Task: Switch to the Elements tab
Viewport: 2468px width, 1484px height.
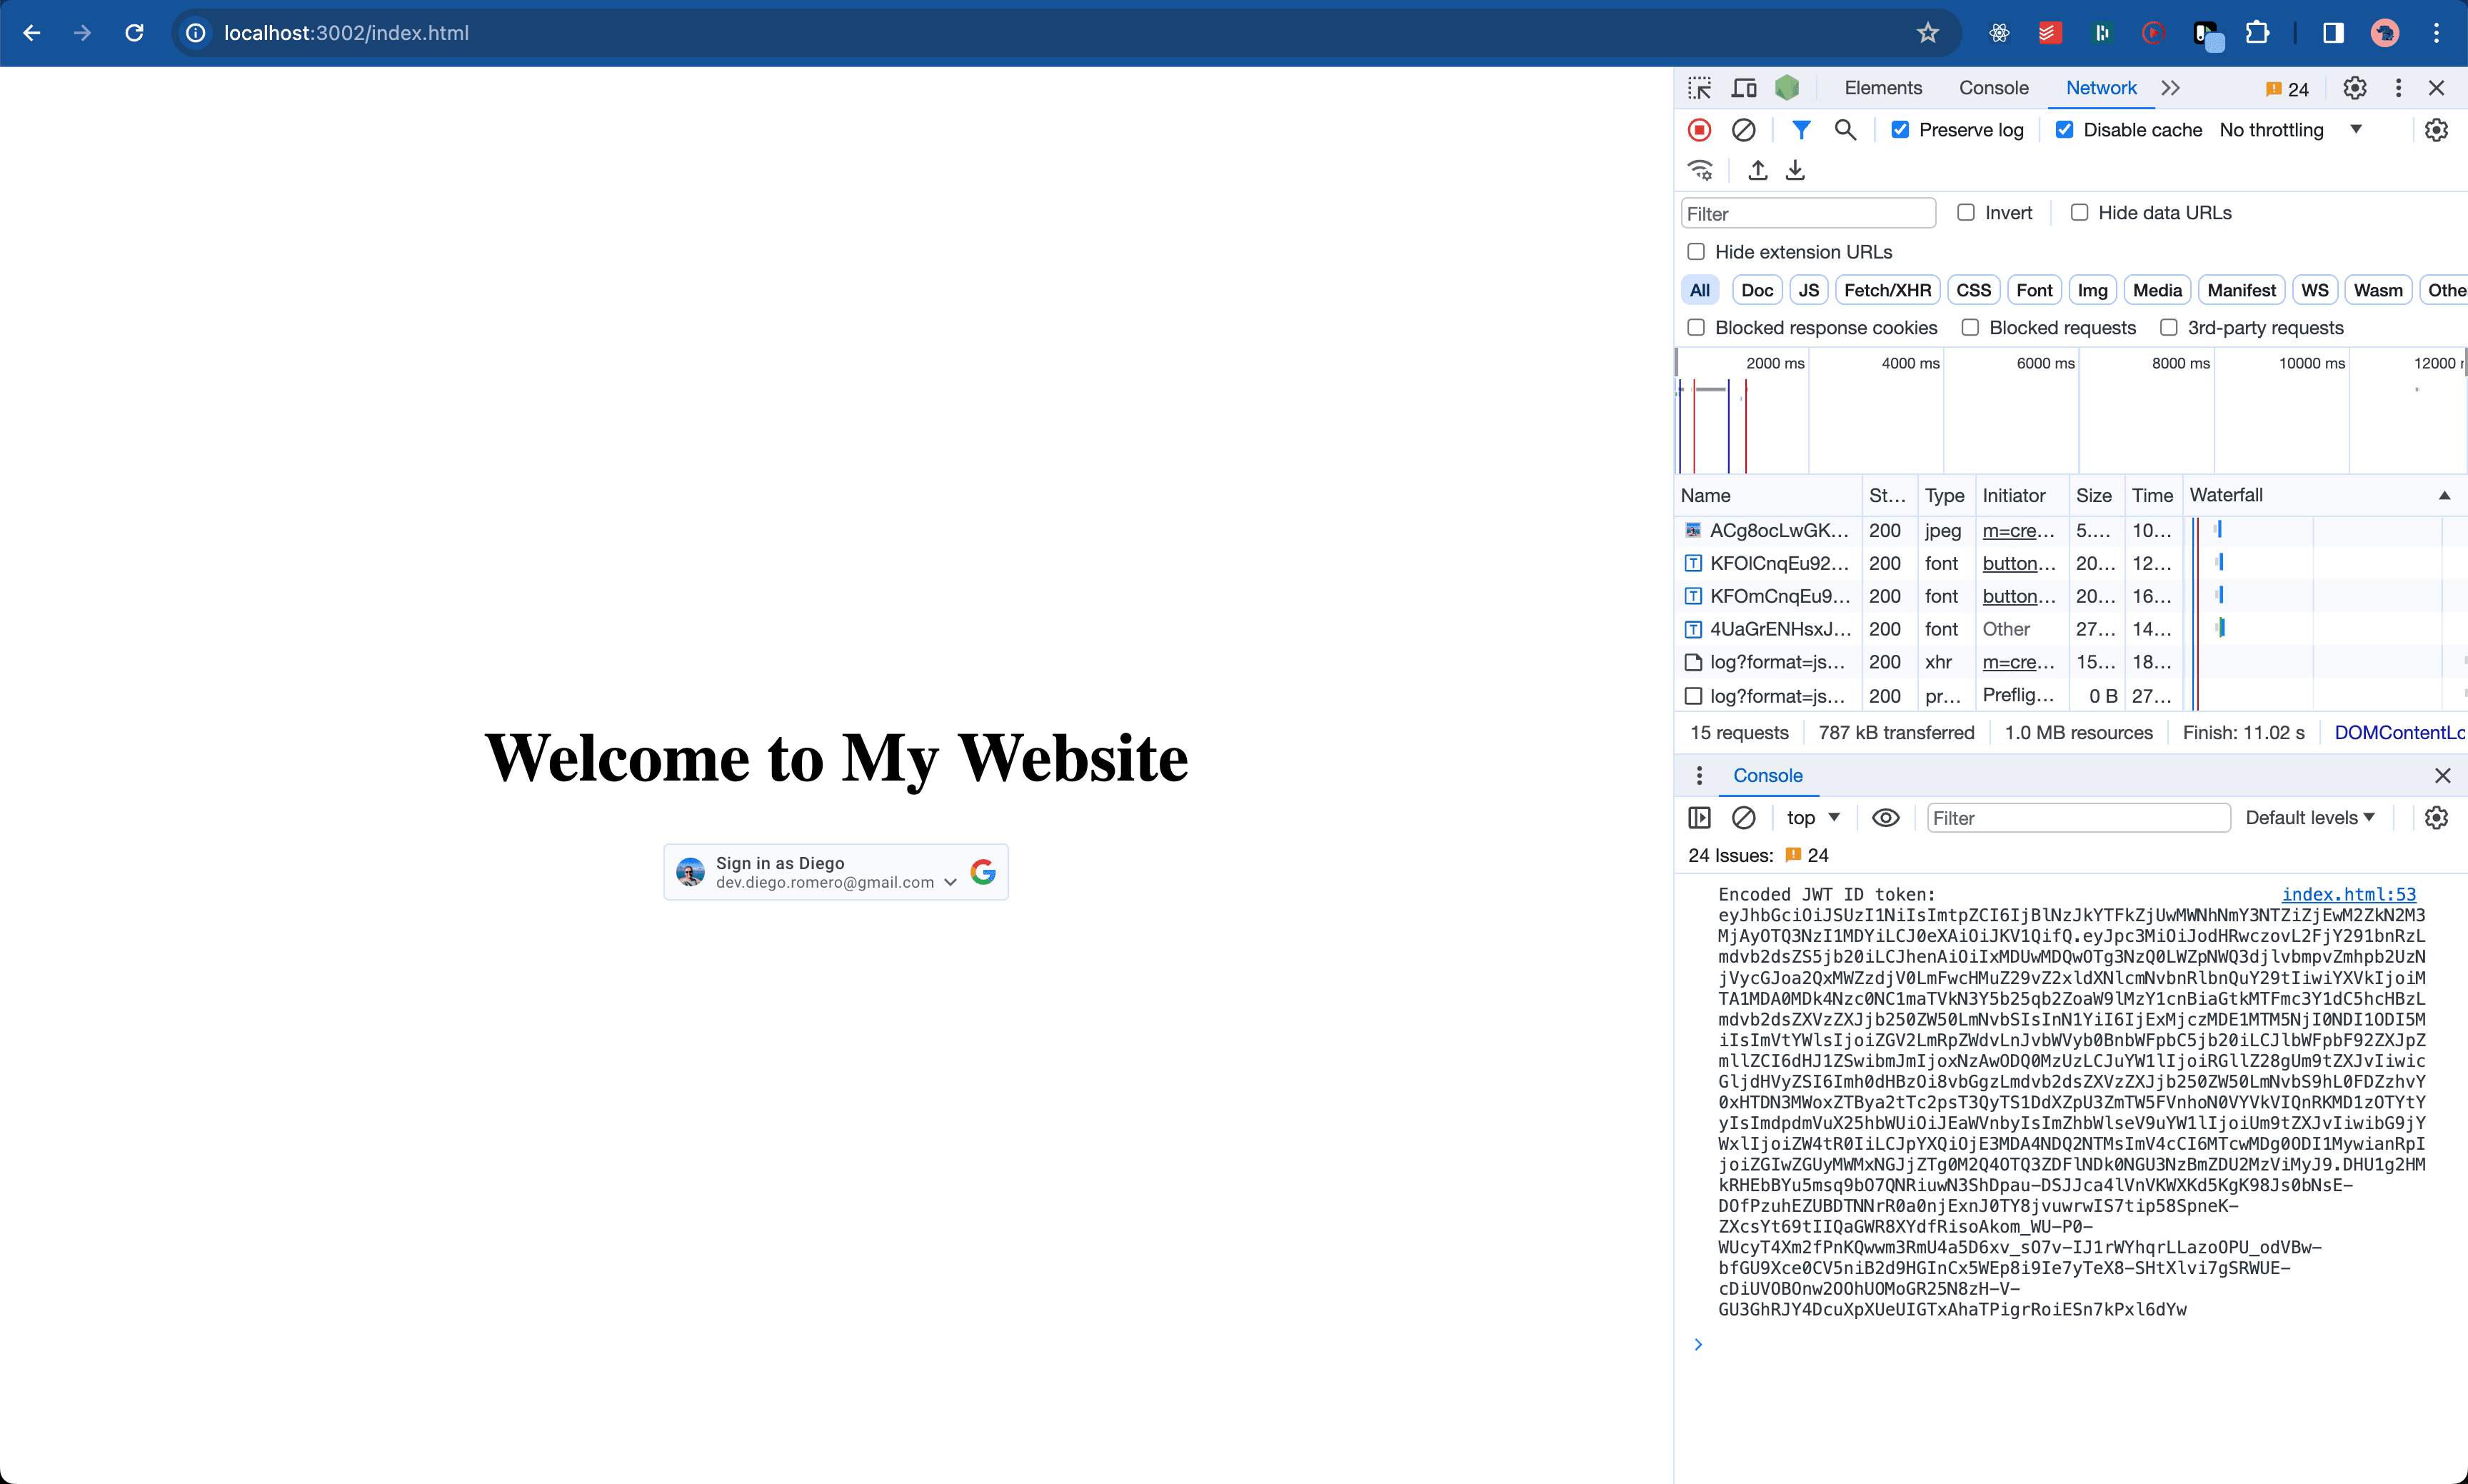Action: coord(1883,88)
